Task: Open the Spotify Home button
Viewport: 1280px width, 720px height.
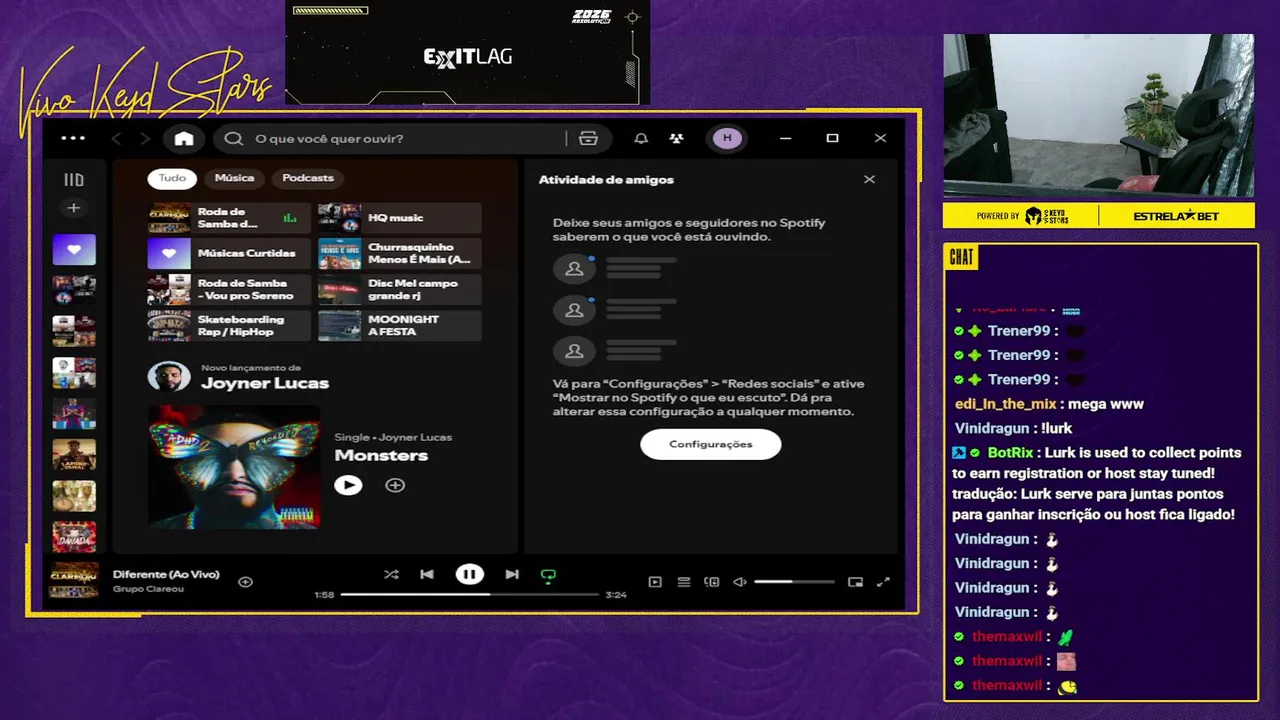Action: pos(184,139)
